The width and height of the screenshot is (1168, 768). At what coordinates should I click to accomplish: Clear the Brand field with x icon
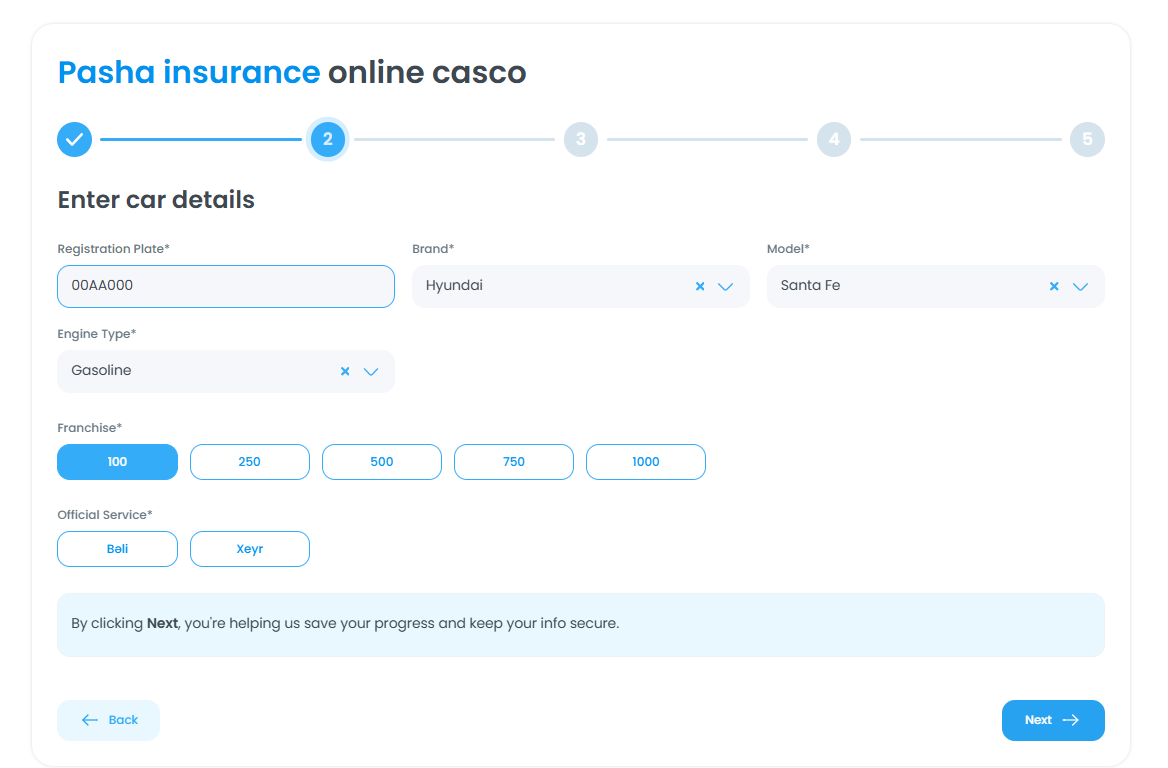700,286
